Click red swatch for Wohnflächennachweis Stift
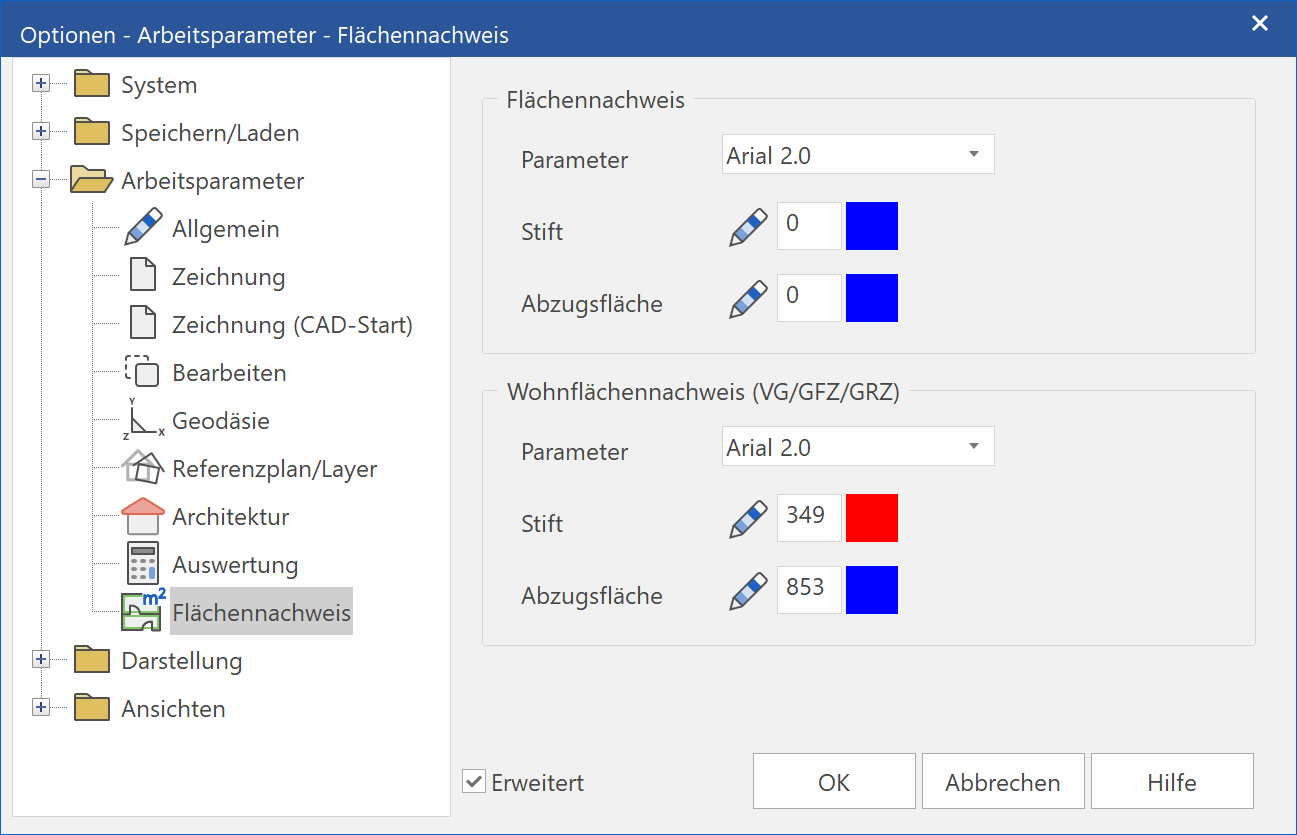 coord(872,518)
